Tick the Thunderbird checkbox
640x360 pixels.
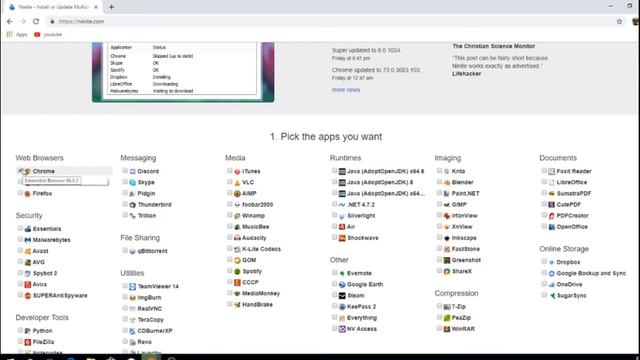(x=125, y=204)
